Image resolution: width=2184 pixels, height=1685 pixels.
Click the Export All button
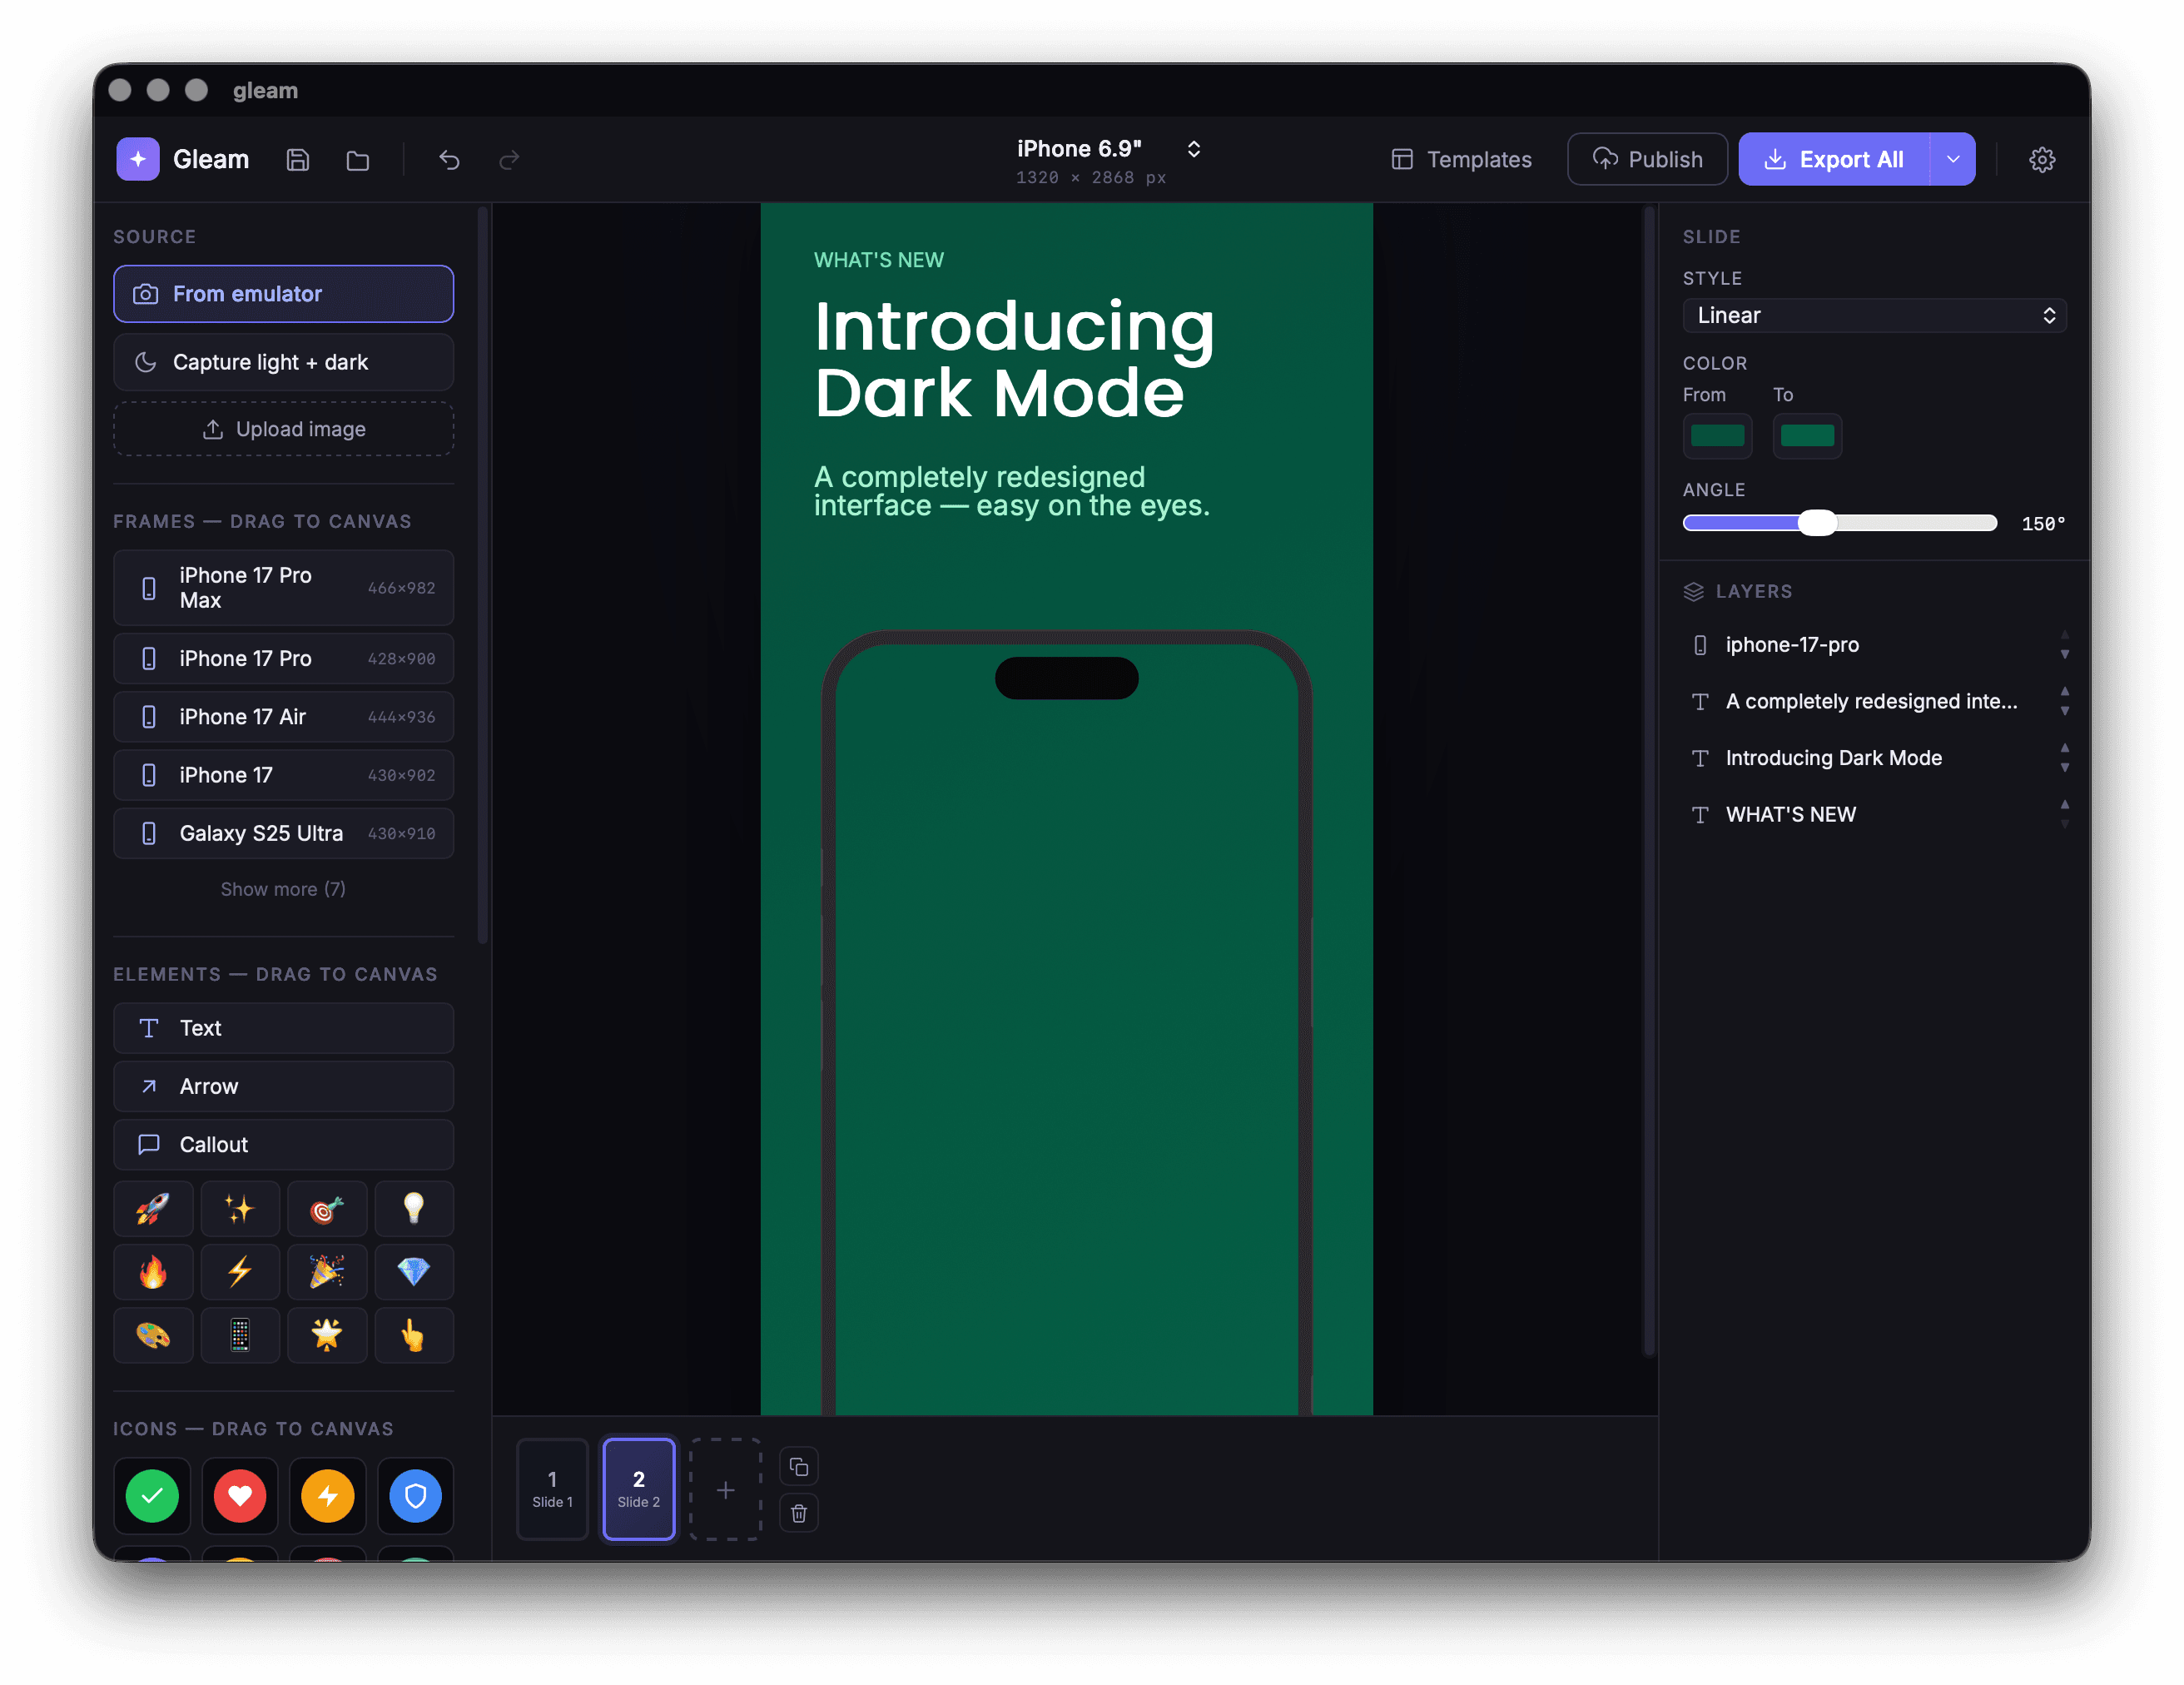click(x=1834, y=160)
